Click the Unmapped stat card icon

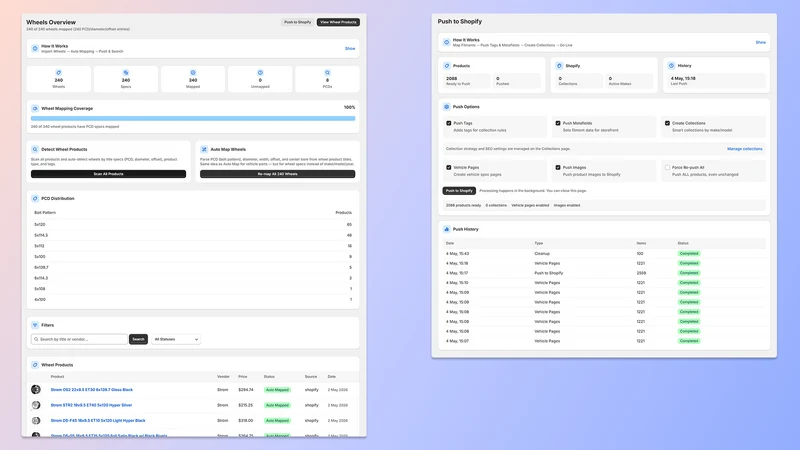click(260, 72)
